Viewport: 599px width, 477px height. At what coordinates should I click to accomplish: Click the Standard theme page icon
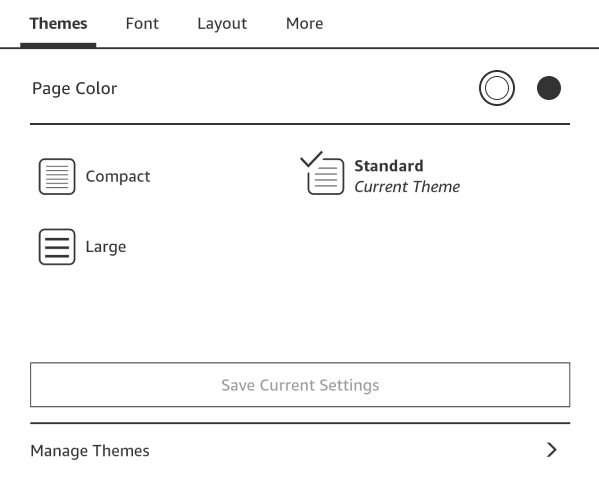[326, 176]
